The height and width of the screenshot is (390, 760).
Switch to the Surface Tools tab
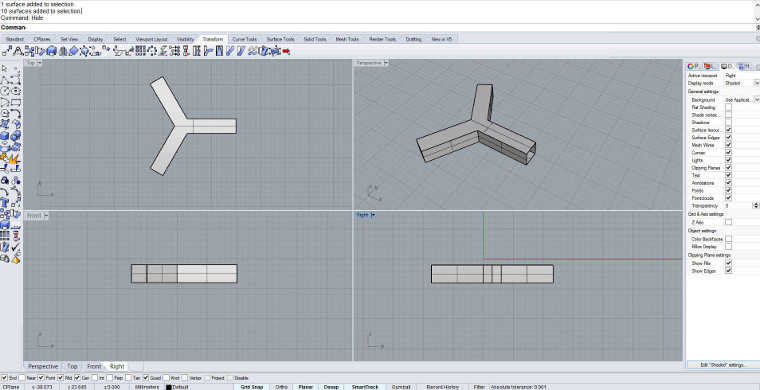(x=280, y=39)
